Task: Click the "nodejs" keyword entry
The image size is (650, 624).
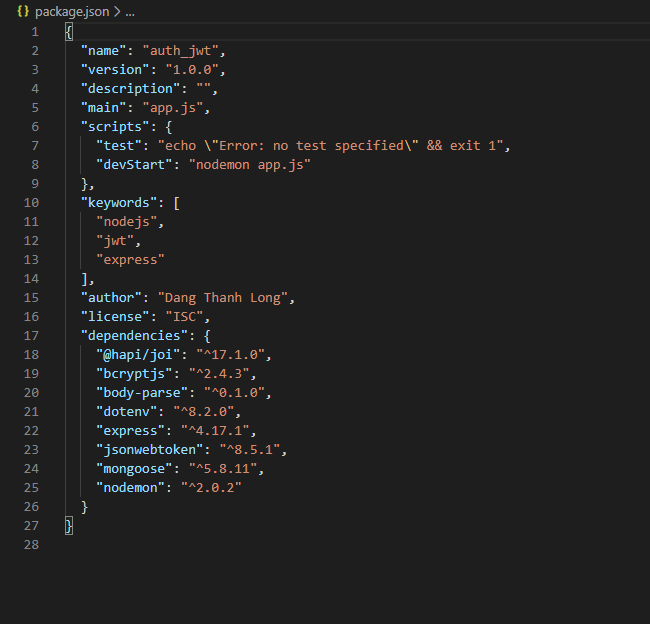Action: (x=127, y=222)
